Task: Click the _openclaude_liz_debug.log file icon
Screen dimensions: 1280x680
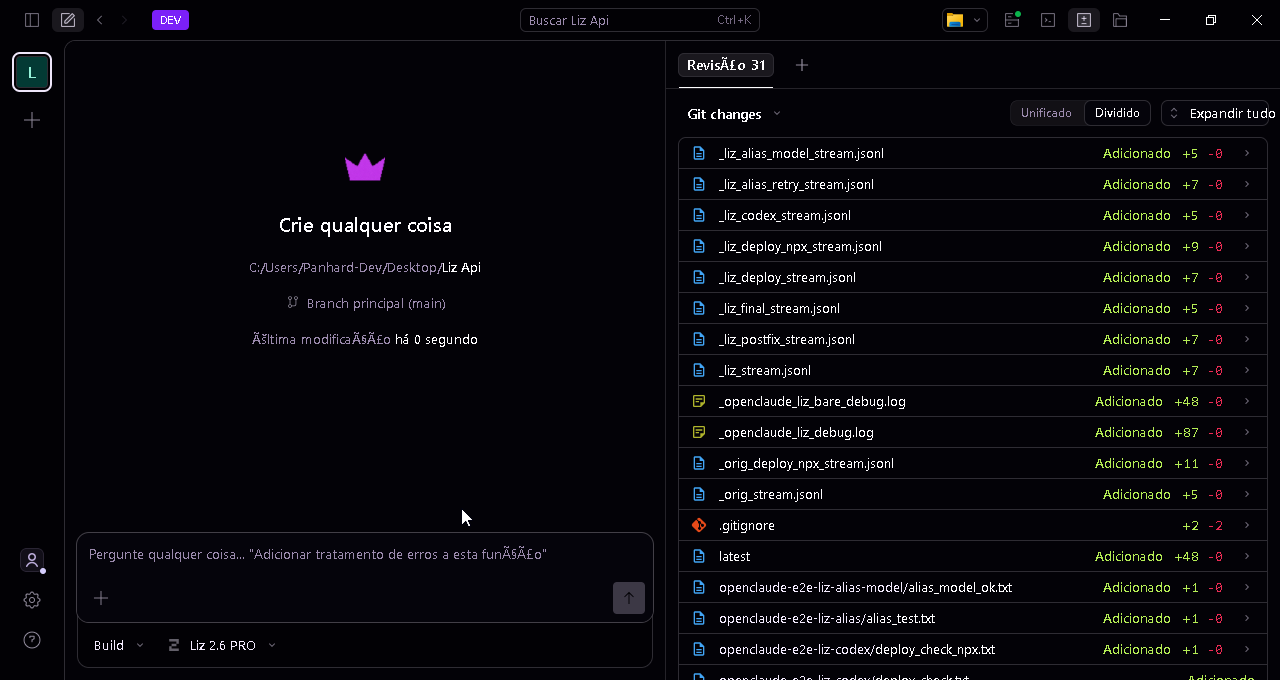Action: (699, 432)
